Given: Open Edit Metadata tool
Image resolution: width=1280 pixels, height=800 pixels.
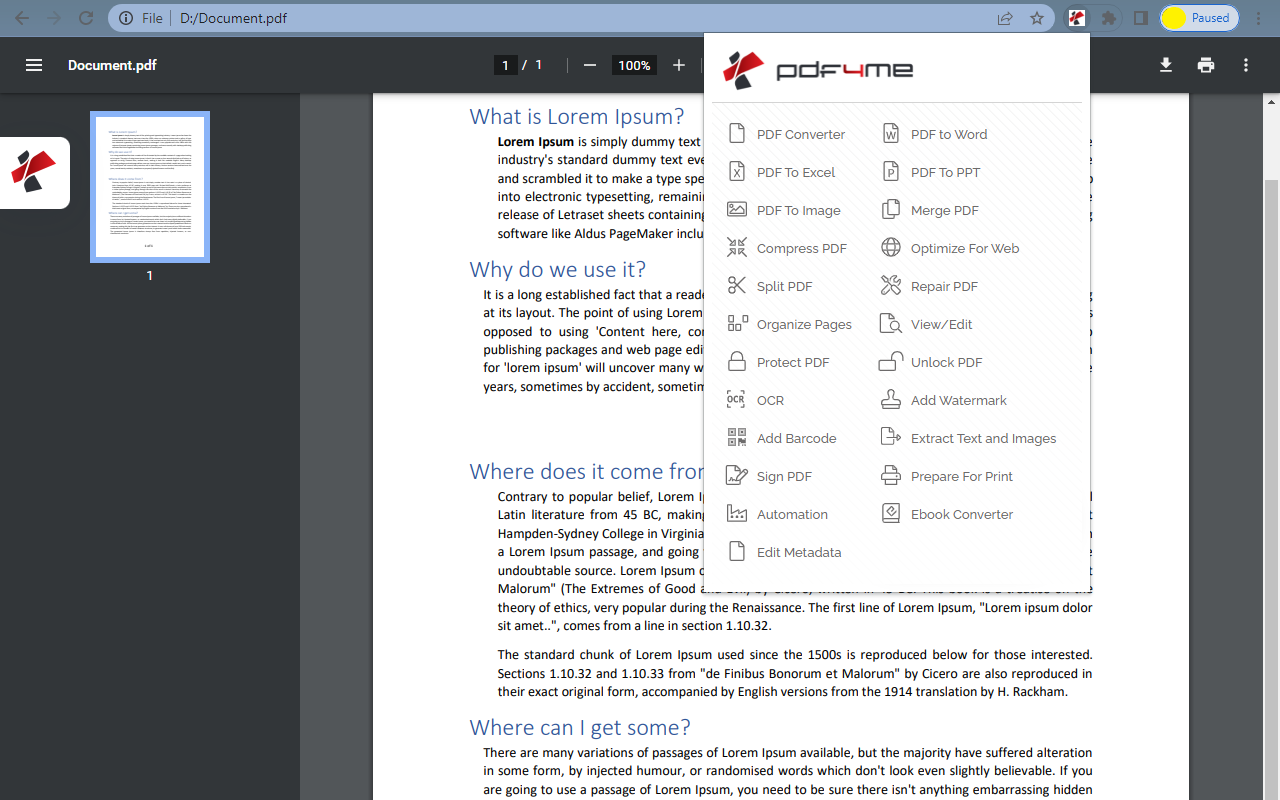Looking at the screenshot, I should point(785,552).
